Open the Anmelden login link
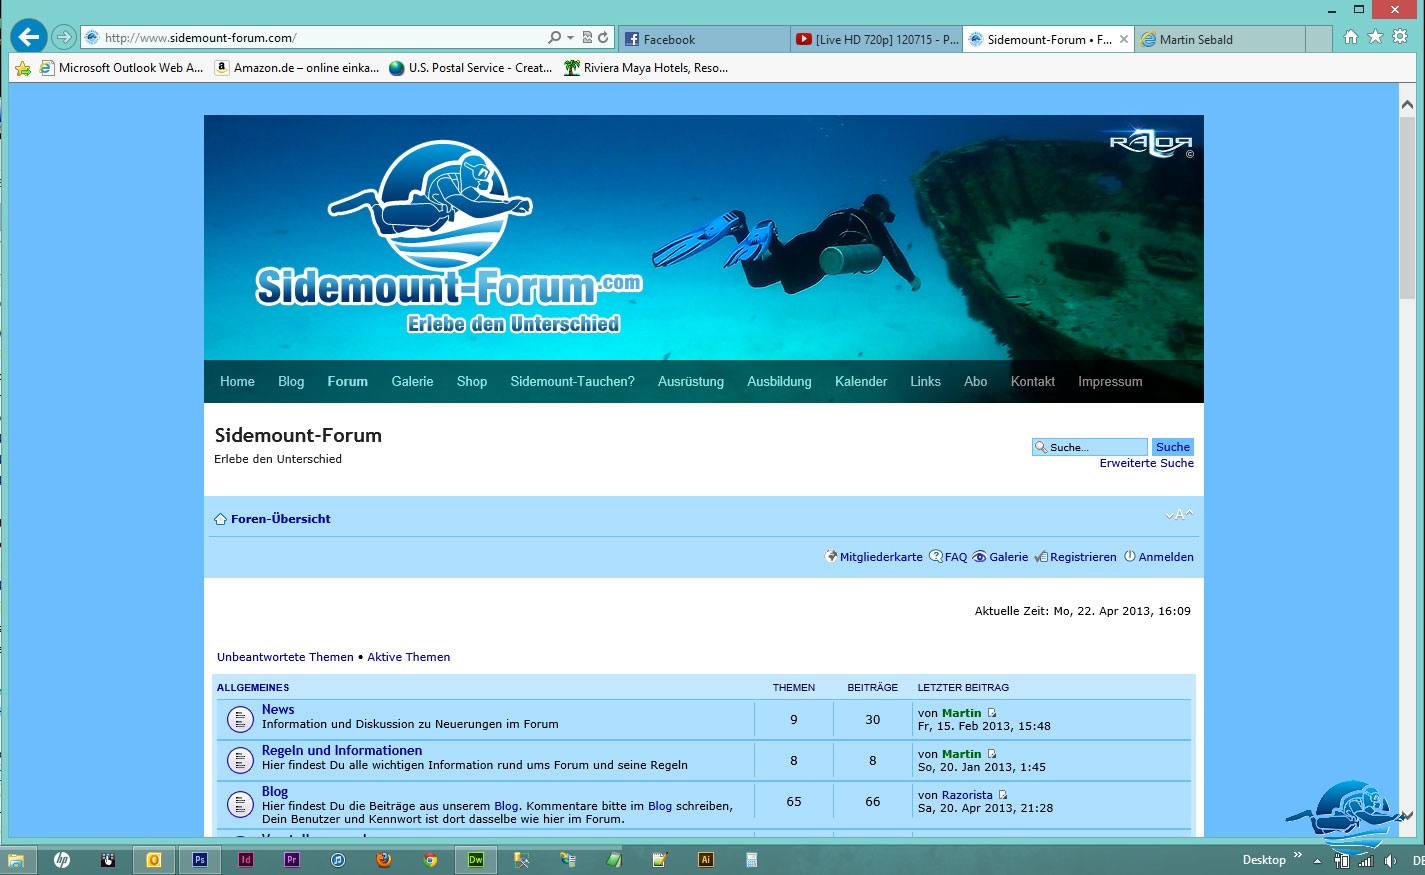This screenshot has height=875, width=1425. 1165,557
